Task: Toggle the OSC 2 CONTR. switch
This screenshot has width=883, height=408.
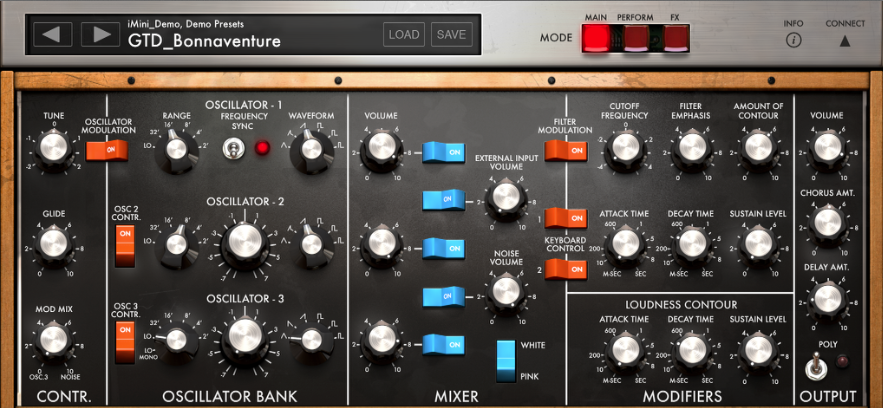Action: [125, 246]
